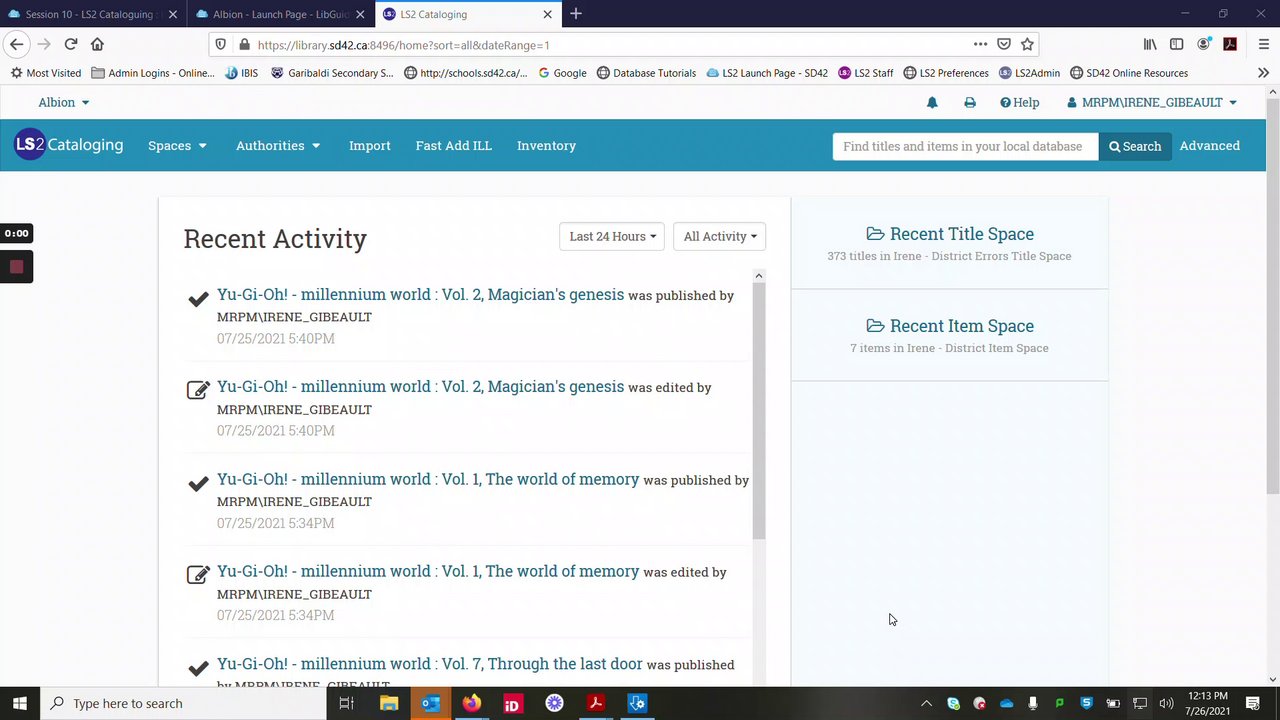The image size is (1280, 720).
Task: Open the Firefox application menu
Action: click(x=1263, y=44)
